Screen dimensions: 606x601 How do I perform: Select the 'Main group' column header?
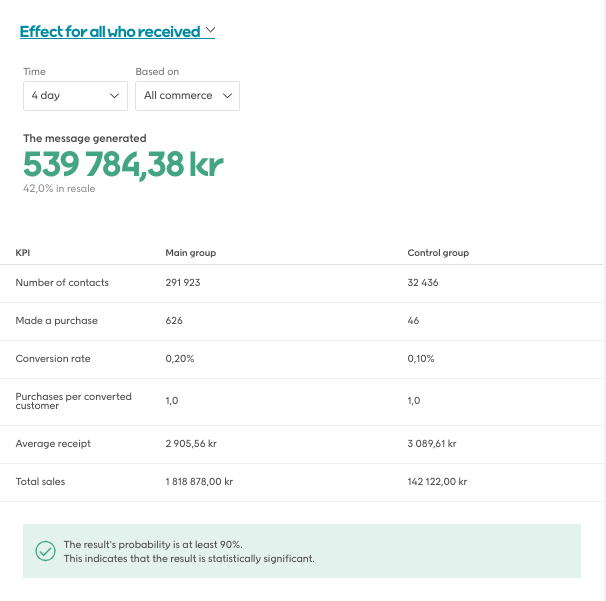pos(190,253)
